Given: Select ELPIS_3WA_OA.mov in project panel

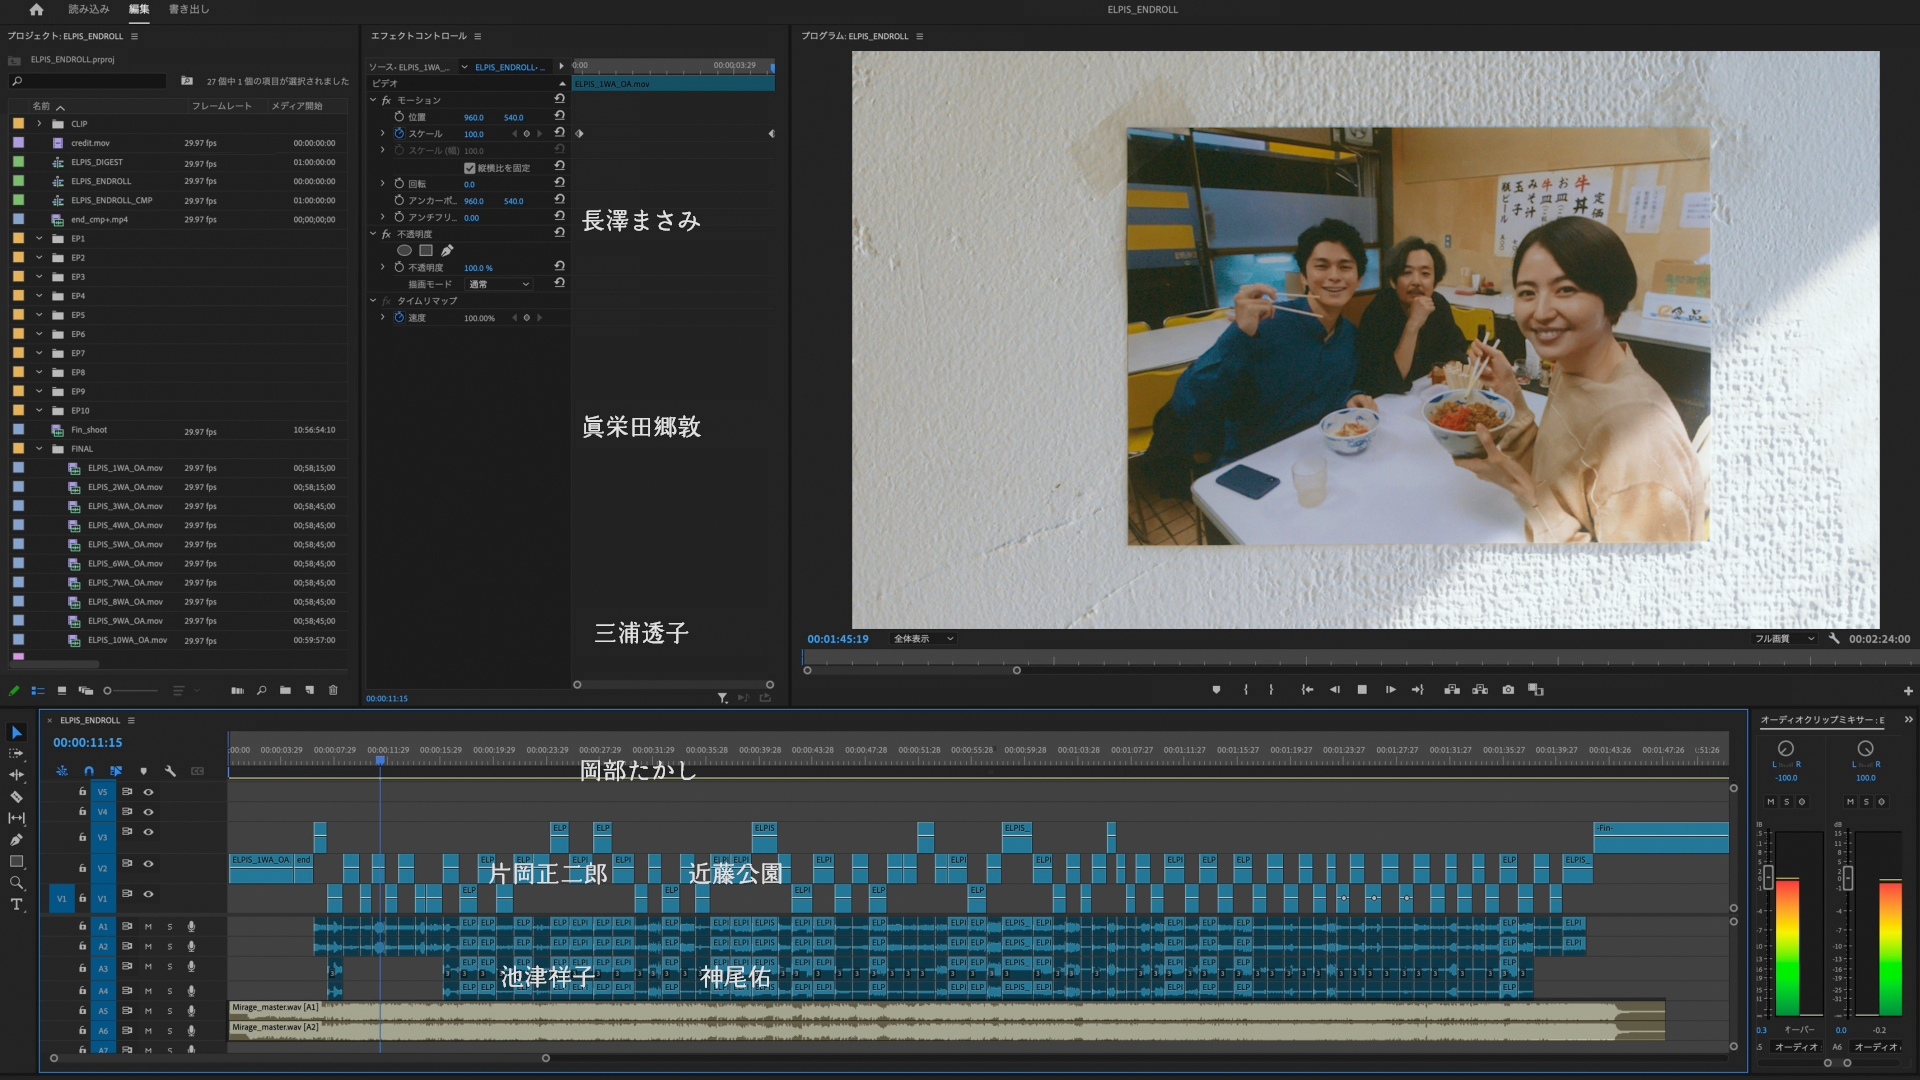Looking at the screenshot, I should coord(125,506).
